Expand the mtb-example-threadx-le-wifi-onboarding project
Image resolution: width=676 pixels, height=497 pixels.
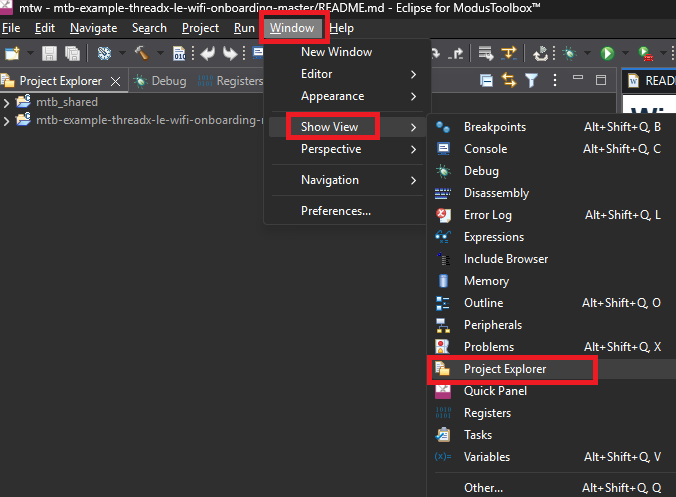pyautogui.click(x=8, y=121)
